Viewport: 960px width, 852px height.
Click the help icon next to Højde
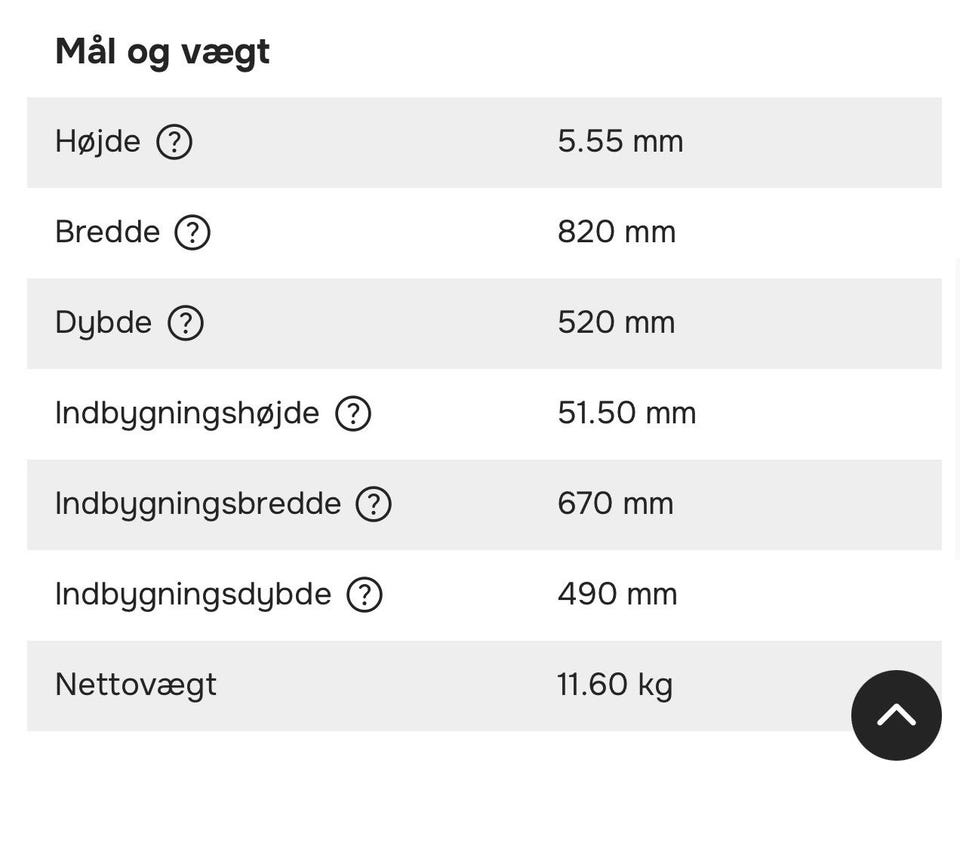174,142
